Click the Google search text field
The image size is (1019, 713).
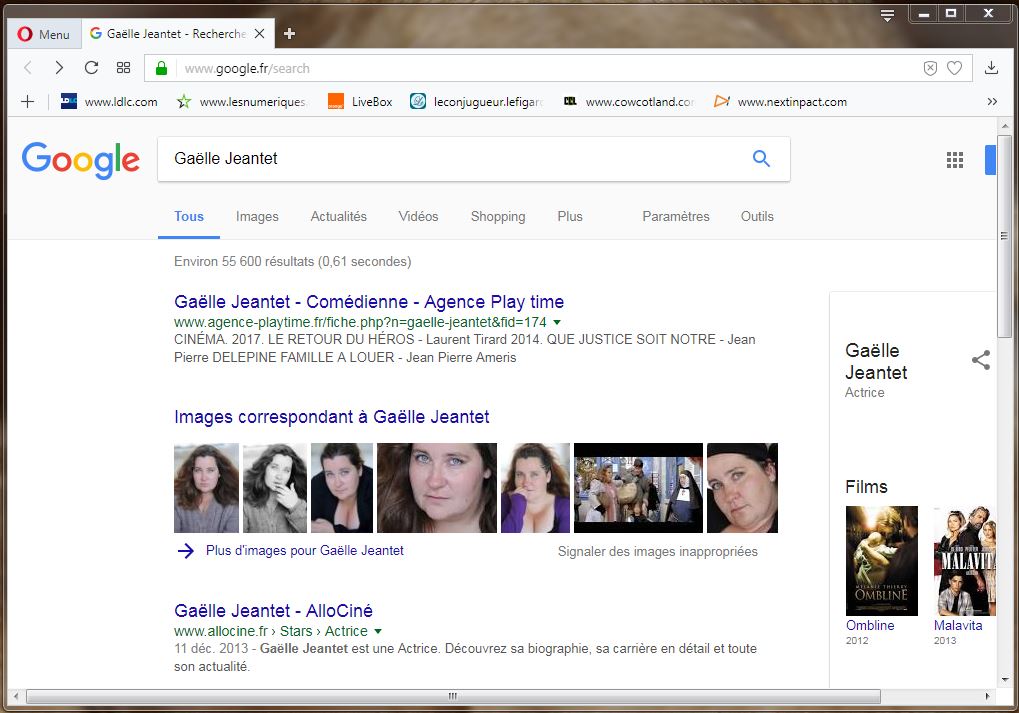point(455,159)
